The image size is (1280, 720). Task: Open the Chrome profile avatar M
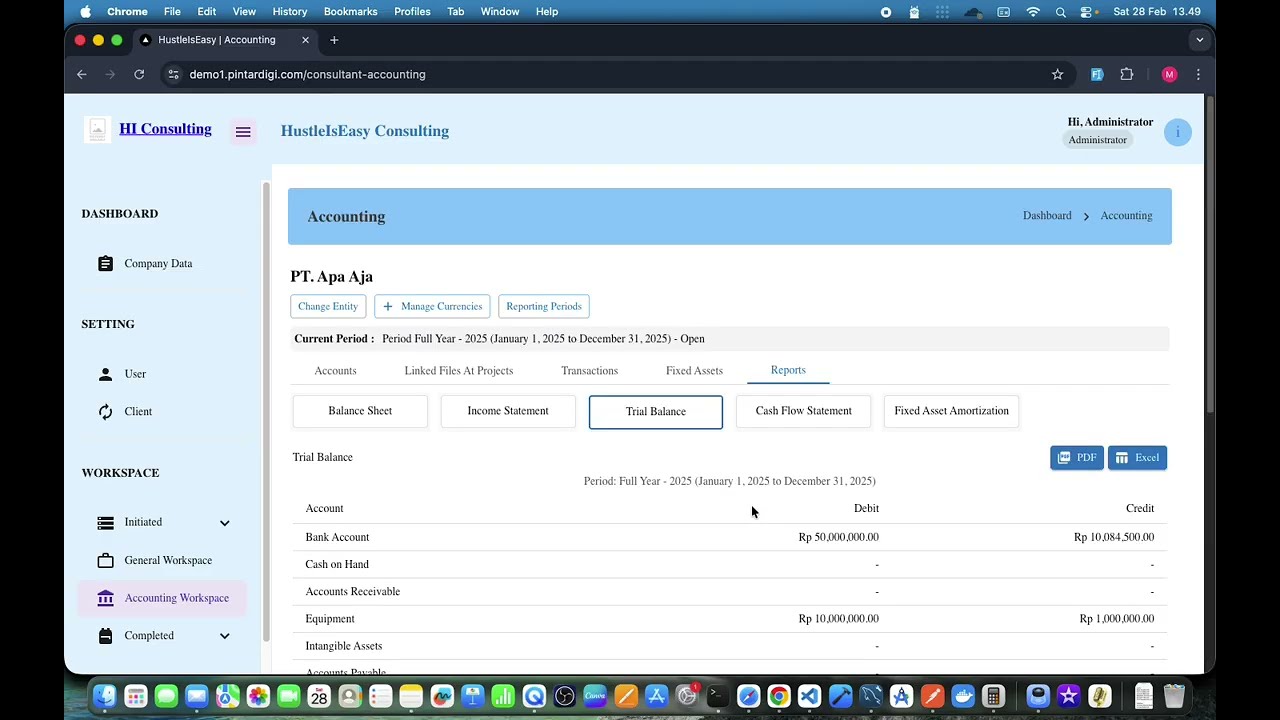1169,74
